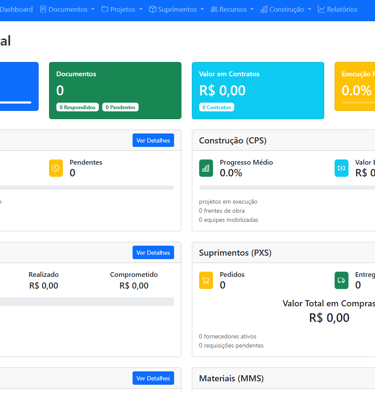Click the 0 Pendentes badge

coord(120,107)
